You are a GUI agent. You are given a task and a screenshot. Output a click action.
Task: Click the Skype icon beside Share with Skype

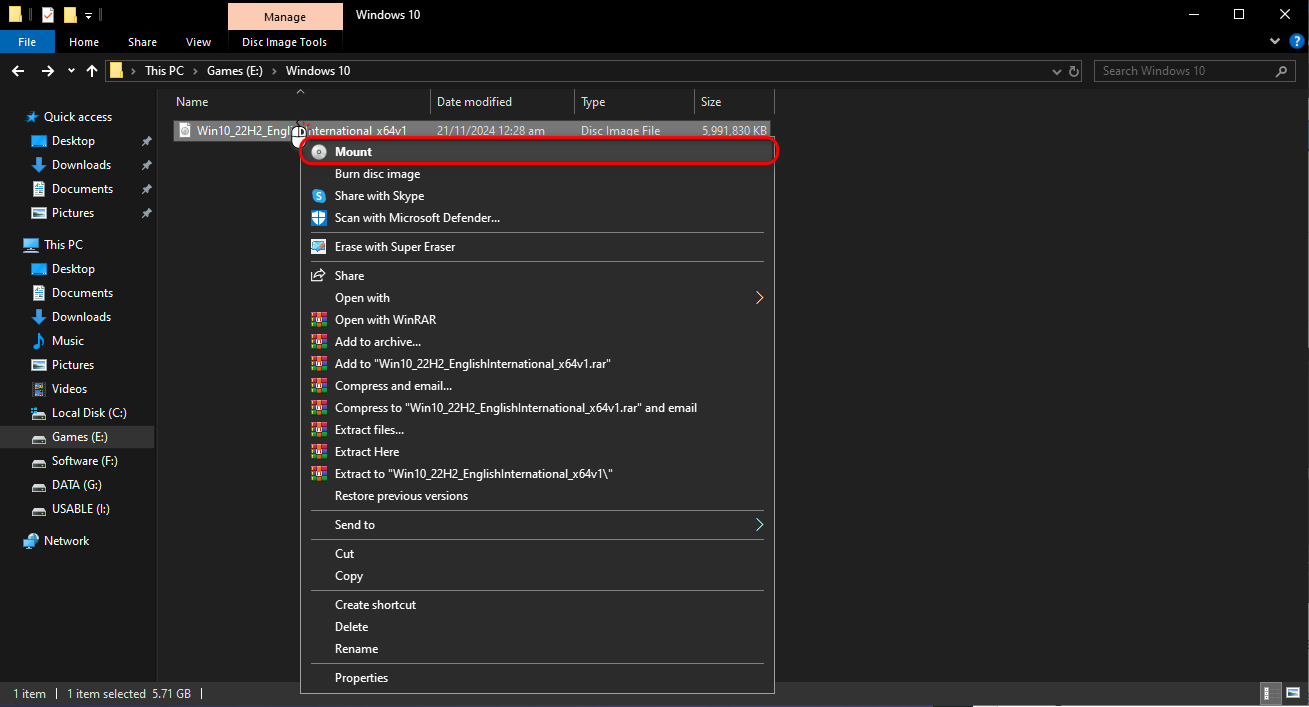tap(319, 196)
